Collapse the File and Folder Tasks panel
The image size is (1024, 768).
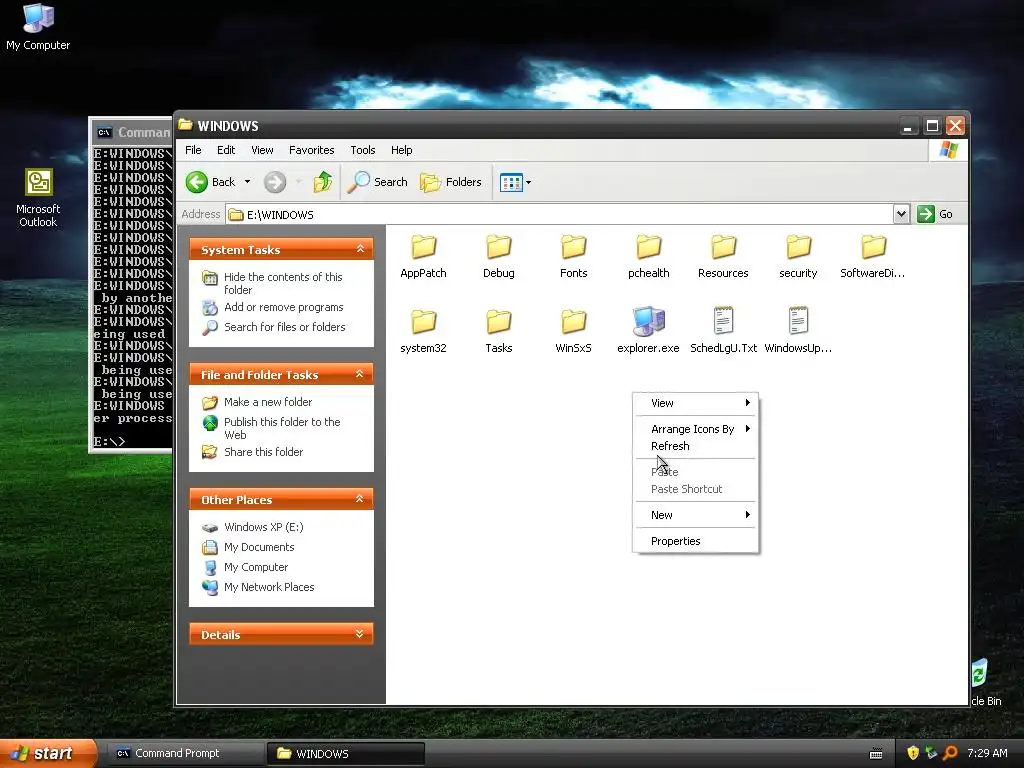pos(359,374)
